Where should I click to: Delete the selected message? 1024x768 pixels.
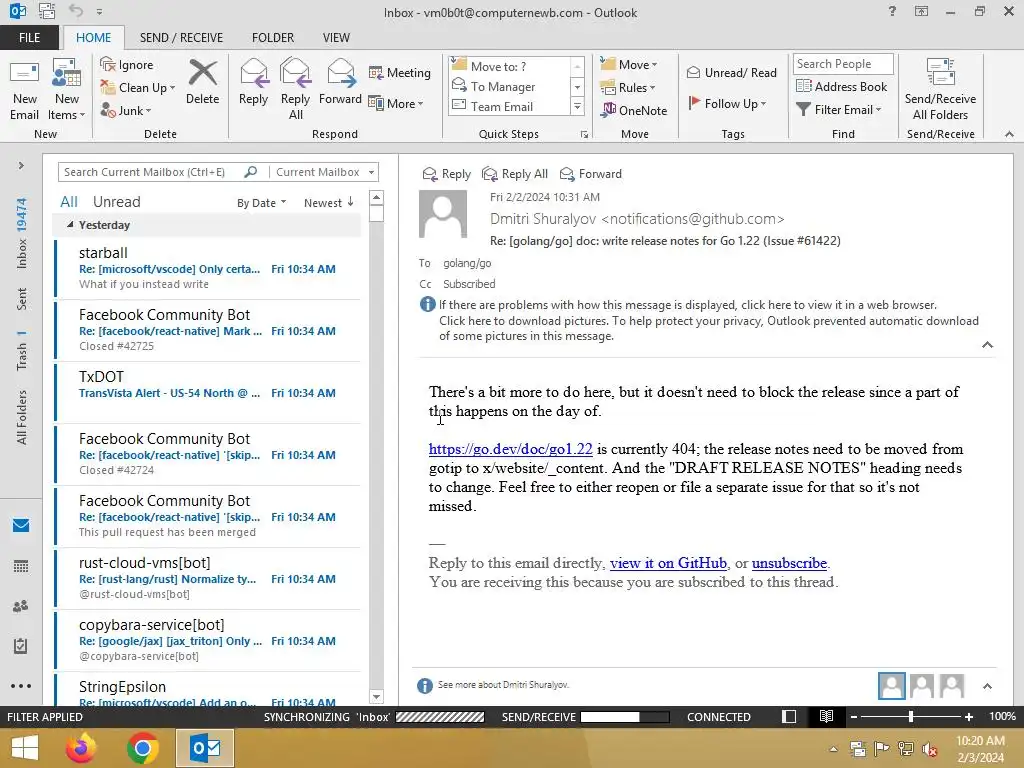pyautogui.click(x=202, y=82)
